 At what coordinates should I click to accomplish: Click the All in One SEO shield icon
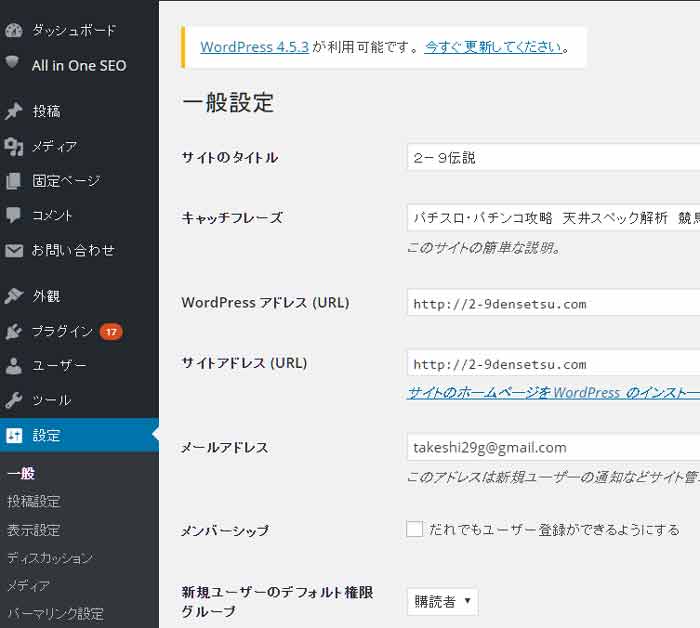pyautogui.click(x=12, y=62)
